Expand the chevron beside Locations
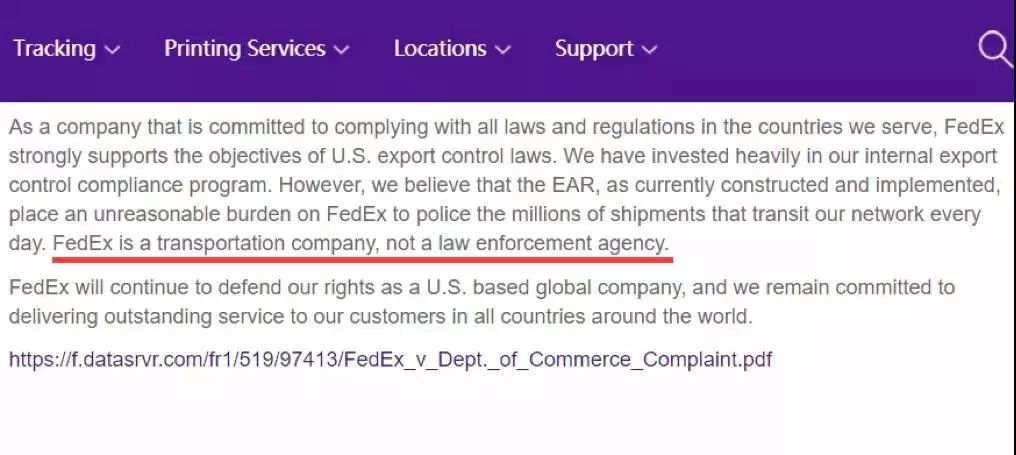Screen dimensions: 1016x455 (503, 50)
